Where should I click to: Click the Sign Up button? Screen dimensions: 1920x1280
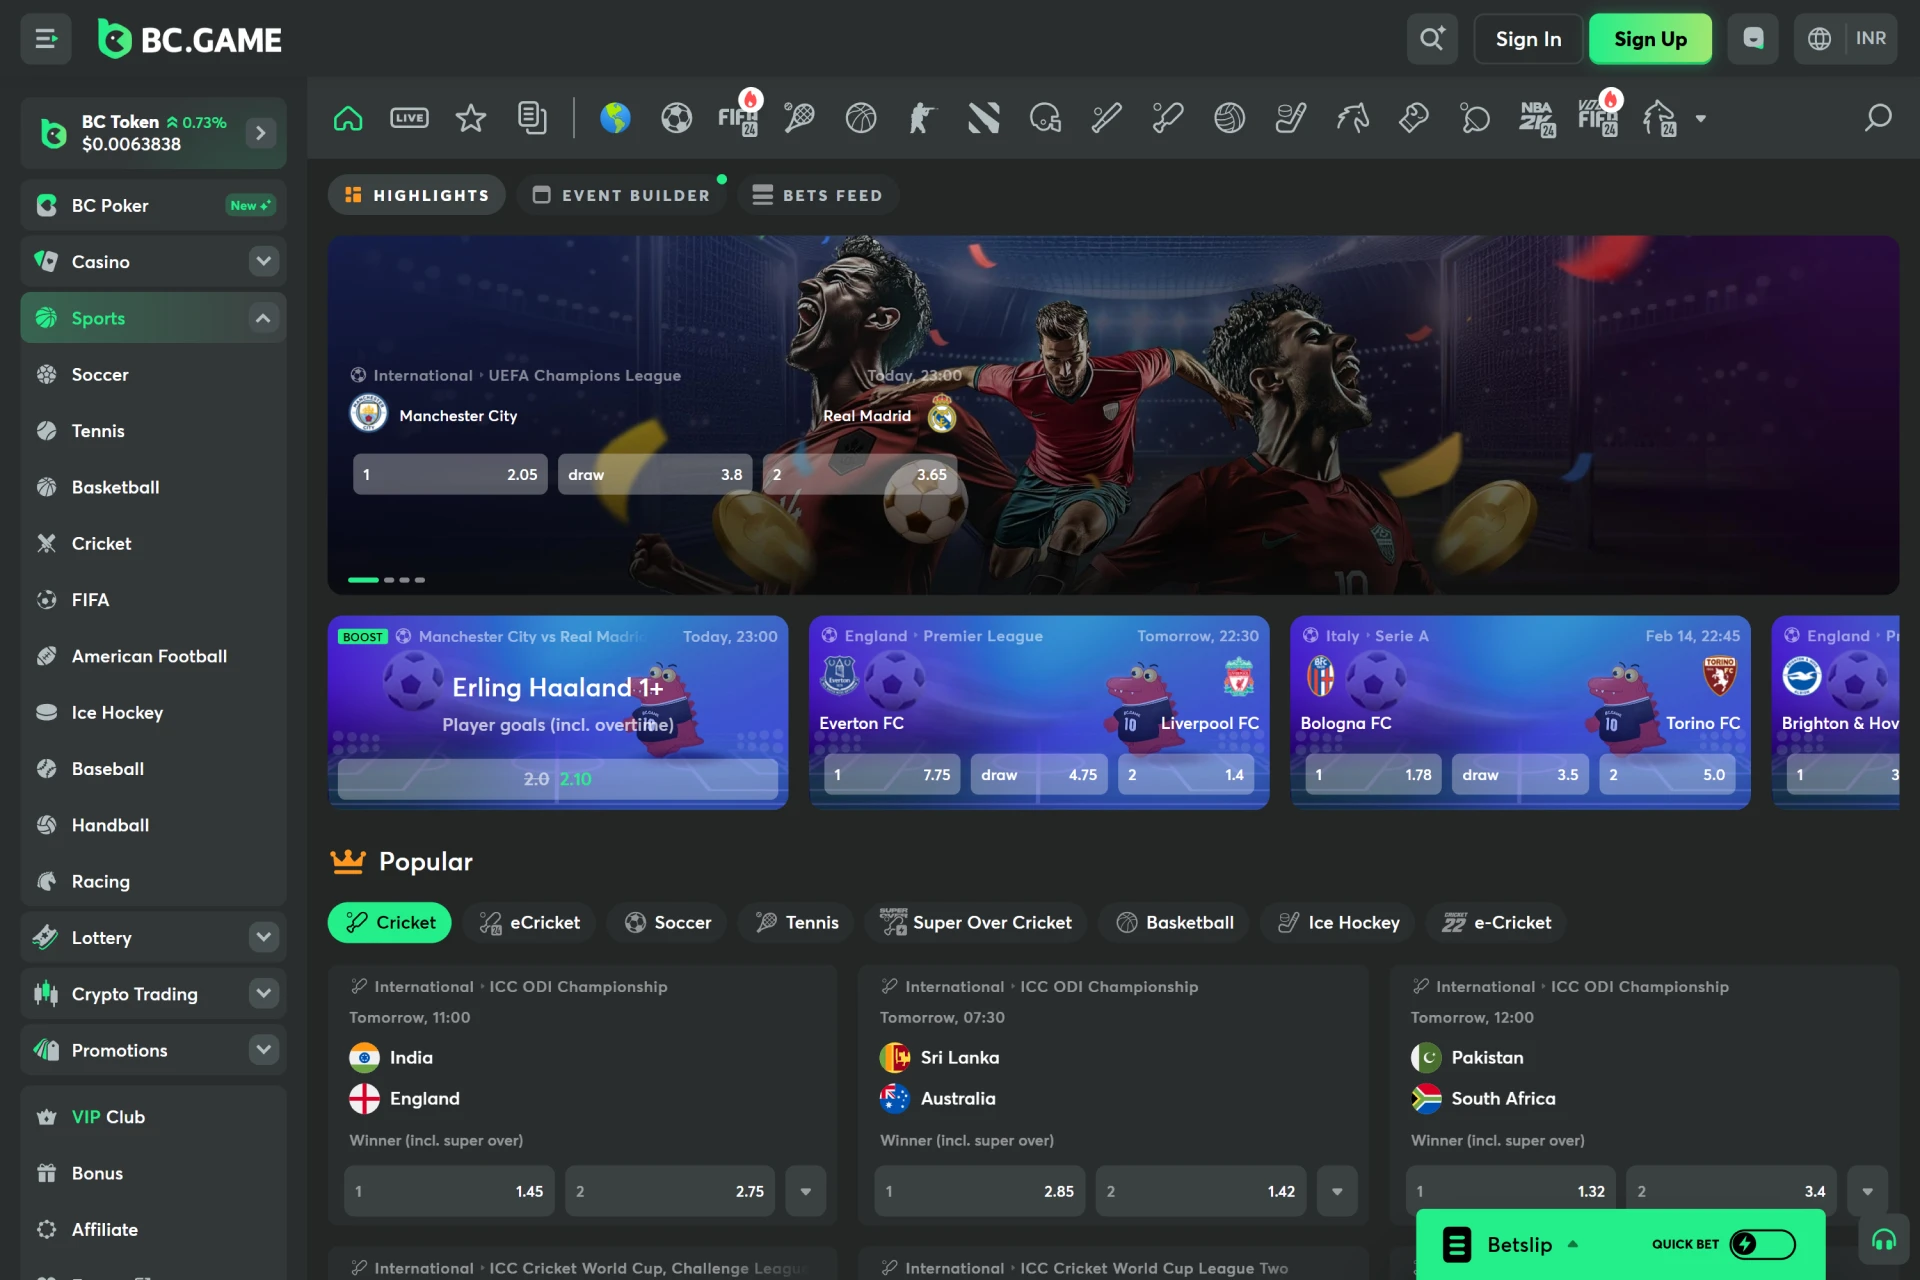1650,39
